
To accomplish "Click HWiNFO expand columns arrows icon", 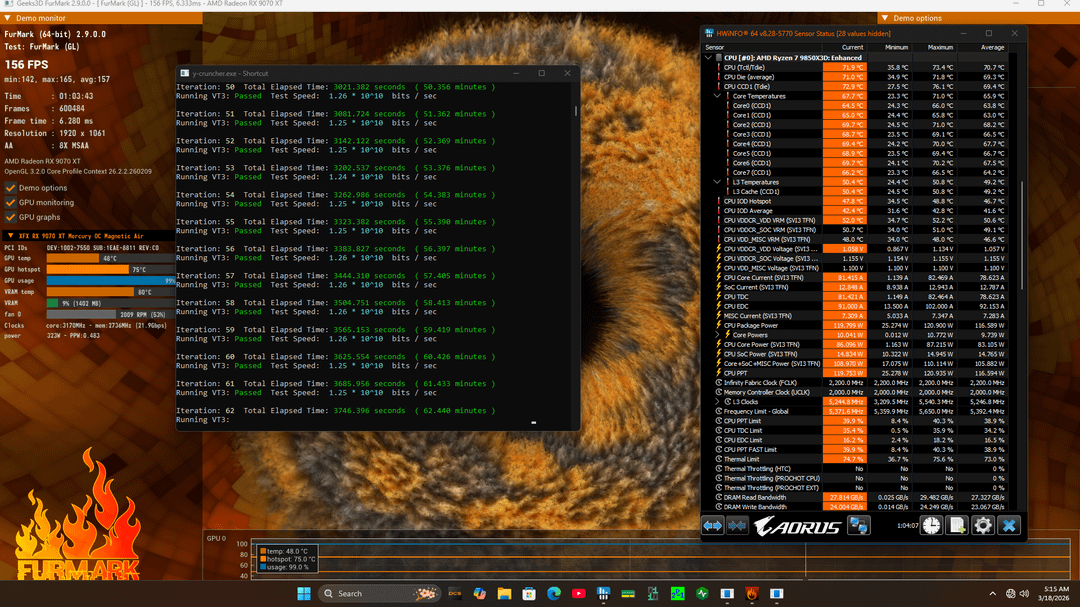I will point(713,525).
